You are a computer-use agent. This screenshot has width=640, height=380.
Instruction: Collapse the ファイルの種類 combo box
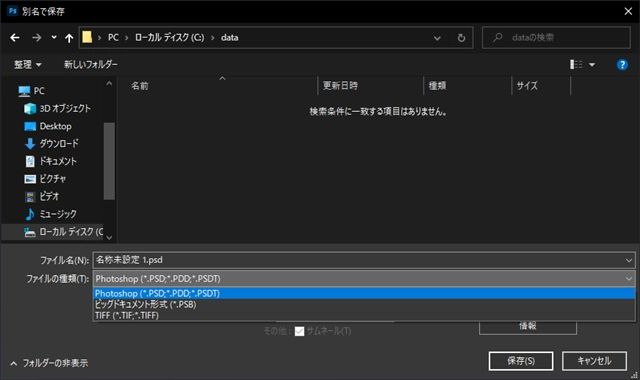pyautogui.click(x=364, y=279)
